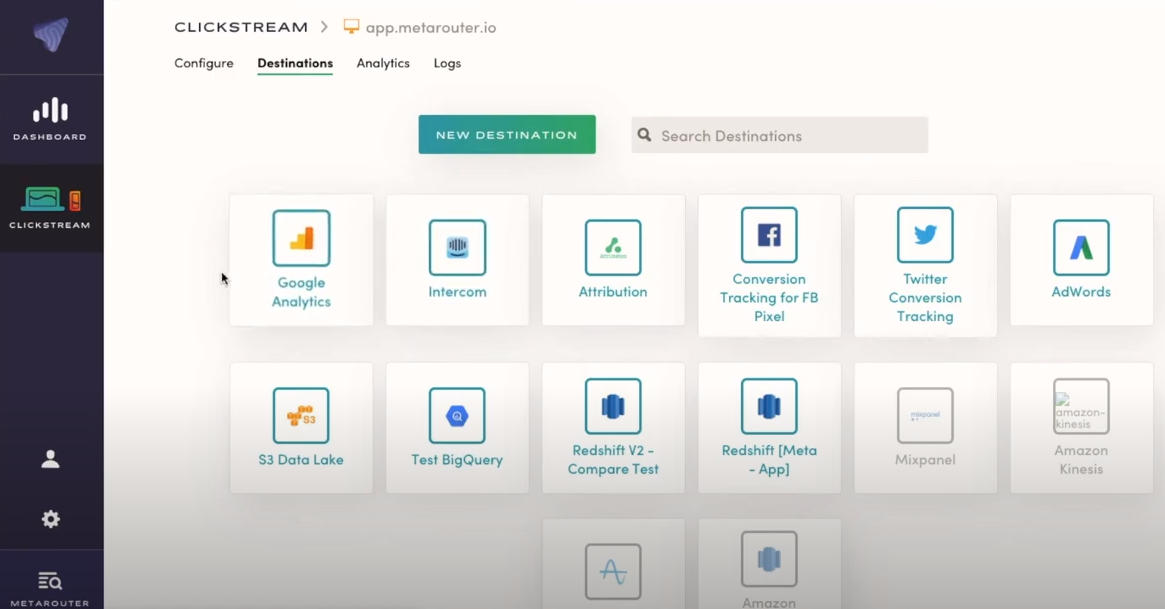Screen dimensions: 1165x609
Task: Open the Mixpanel destination
Action: point(925,427)
